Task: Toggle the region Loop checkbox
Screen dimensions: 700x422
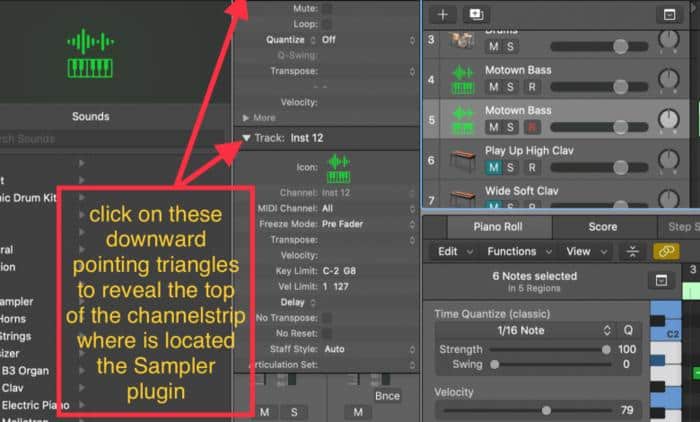Action: pyautogui.click(x=327, y=24)
